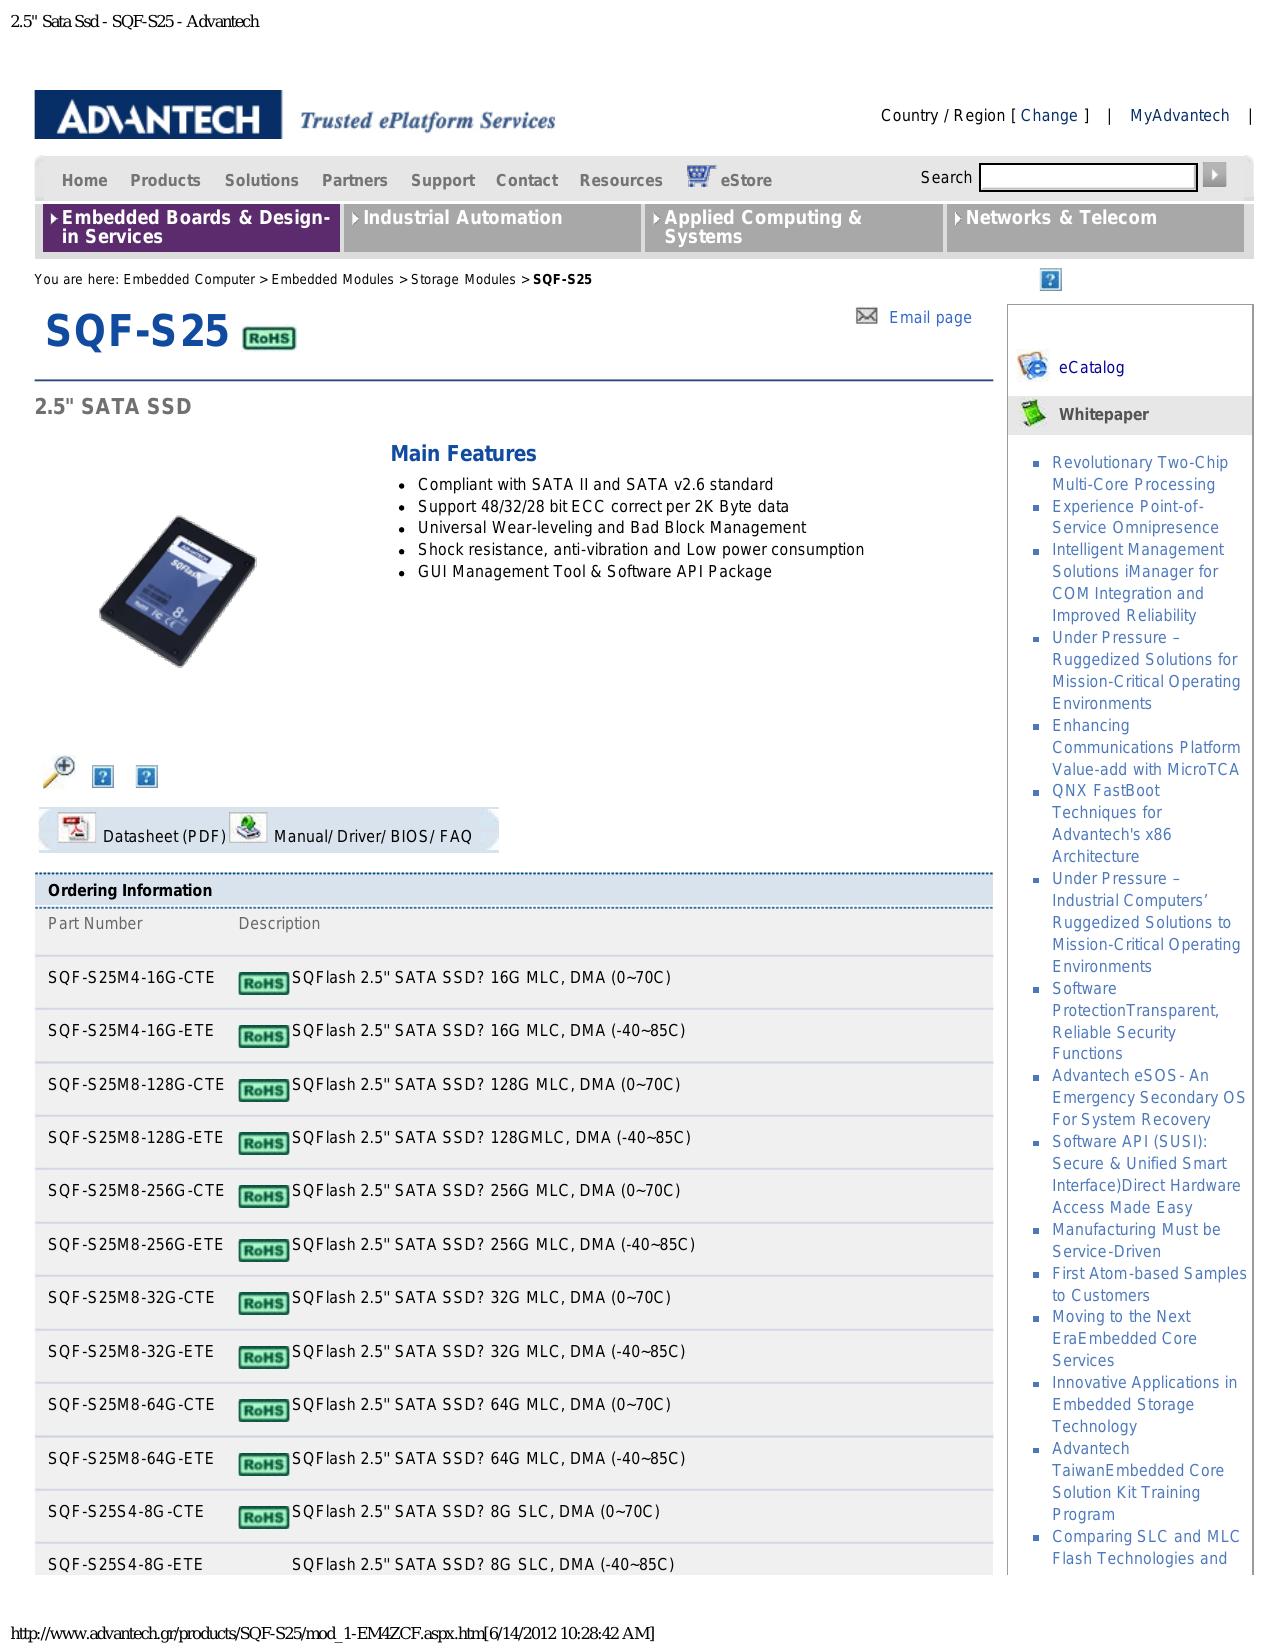The height and width of the screenshot is (1650, 1275).
Task: Open the MyAdvantech link
Action: [x=1179, y=115]
